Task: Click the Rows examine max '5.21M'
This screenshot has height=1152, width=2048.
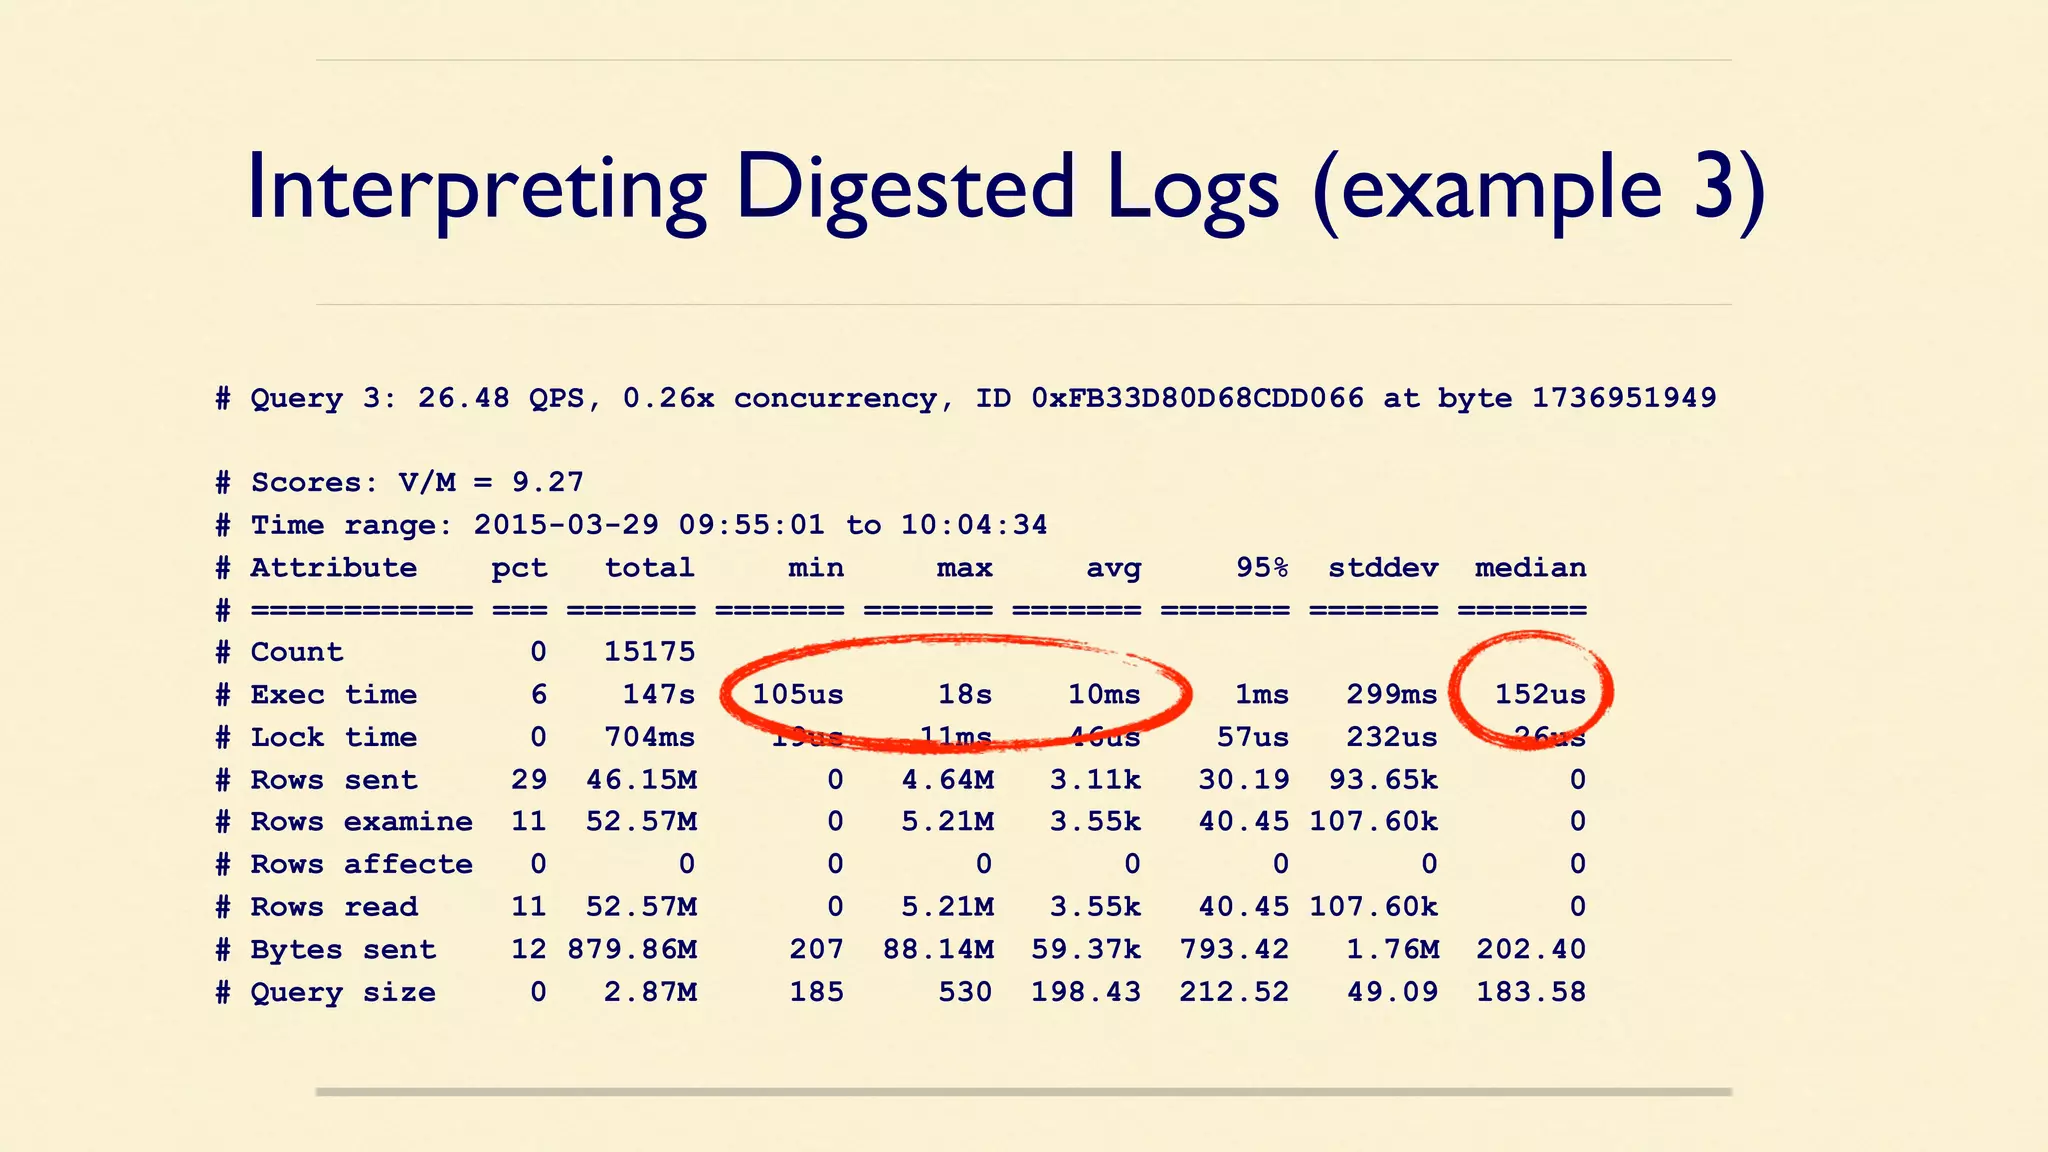Action: 948,822
